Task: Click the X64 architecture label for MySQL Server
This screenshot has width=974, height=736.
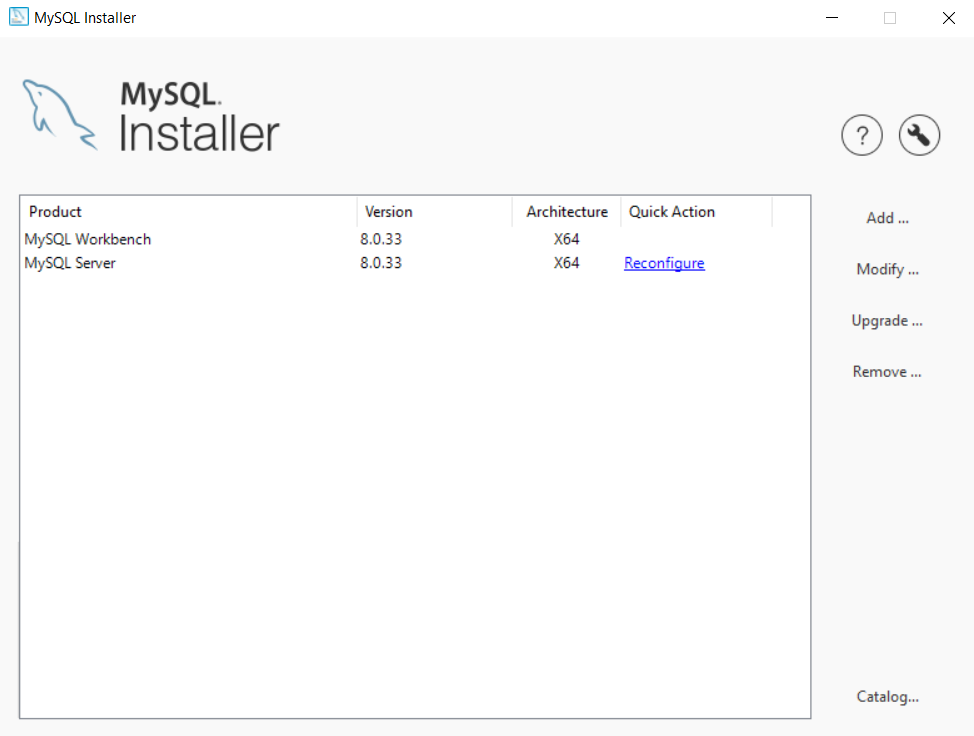Action: pos(566,263)
